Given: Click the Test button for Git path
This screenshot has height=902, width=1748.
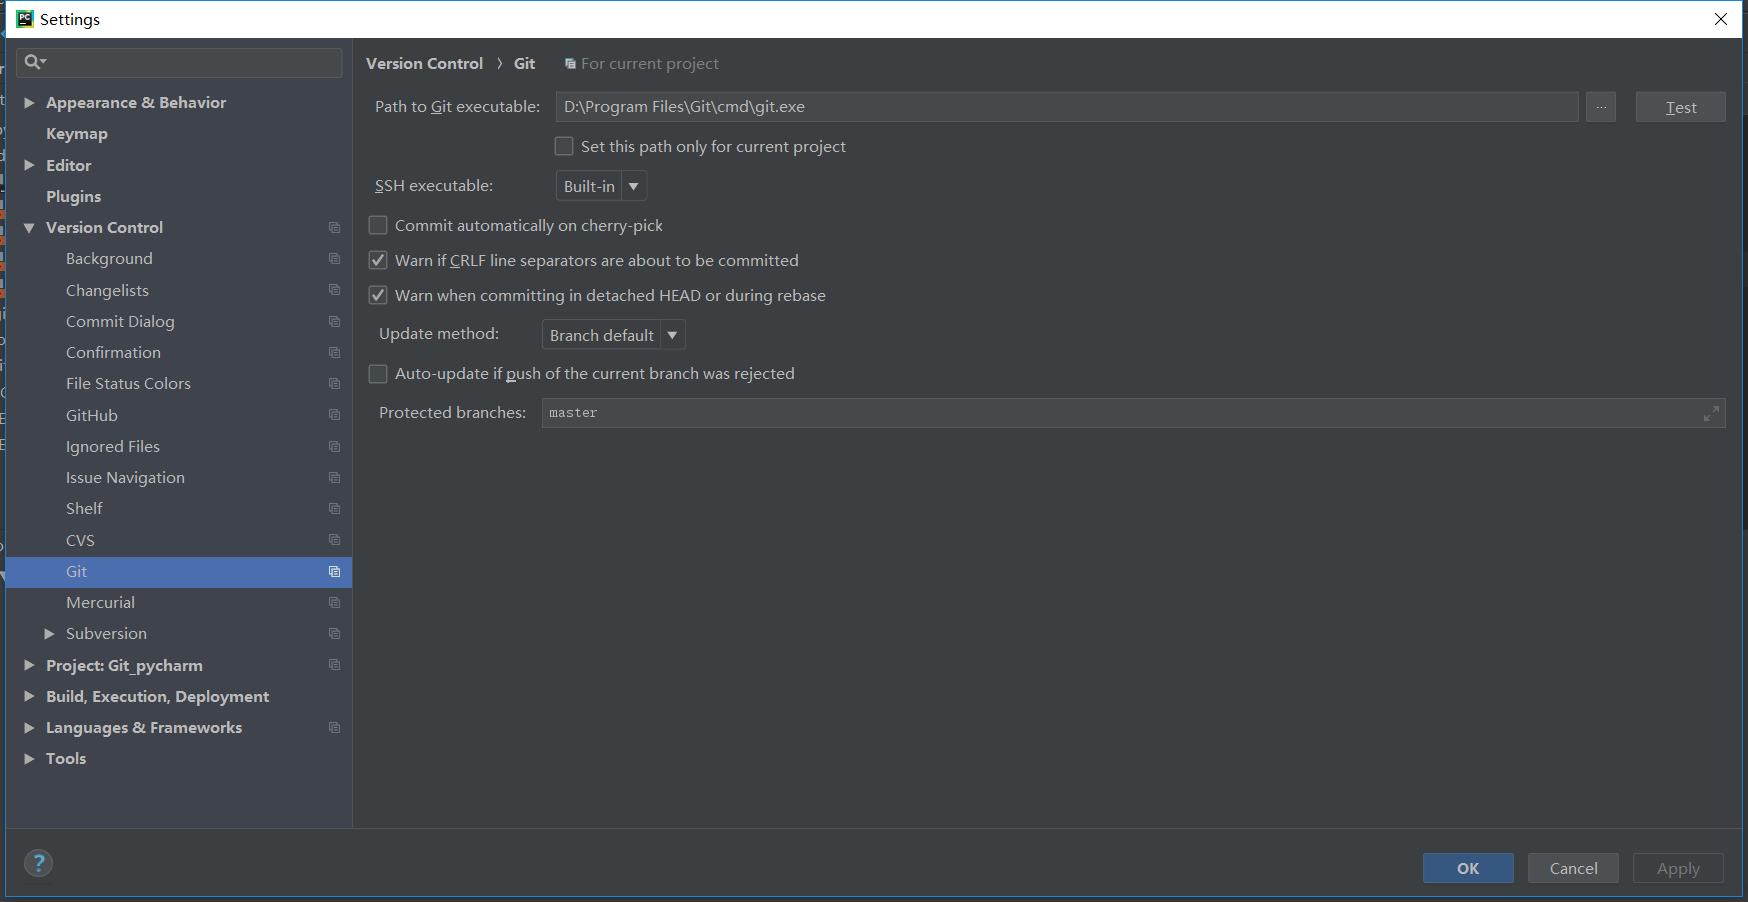Looking at the screenshot, I should tap(1680, 107).
